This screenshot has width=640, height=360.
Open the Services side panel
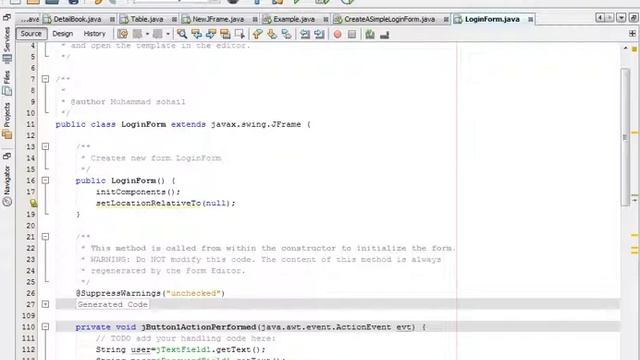7,45
